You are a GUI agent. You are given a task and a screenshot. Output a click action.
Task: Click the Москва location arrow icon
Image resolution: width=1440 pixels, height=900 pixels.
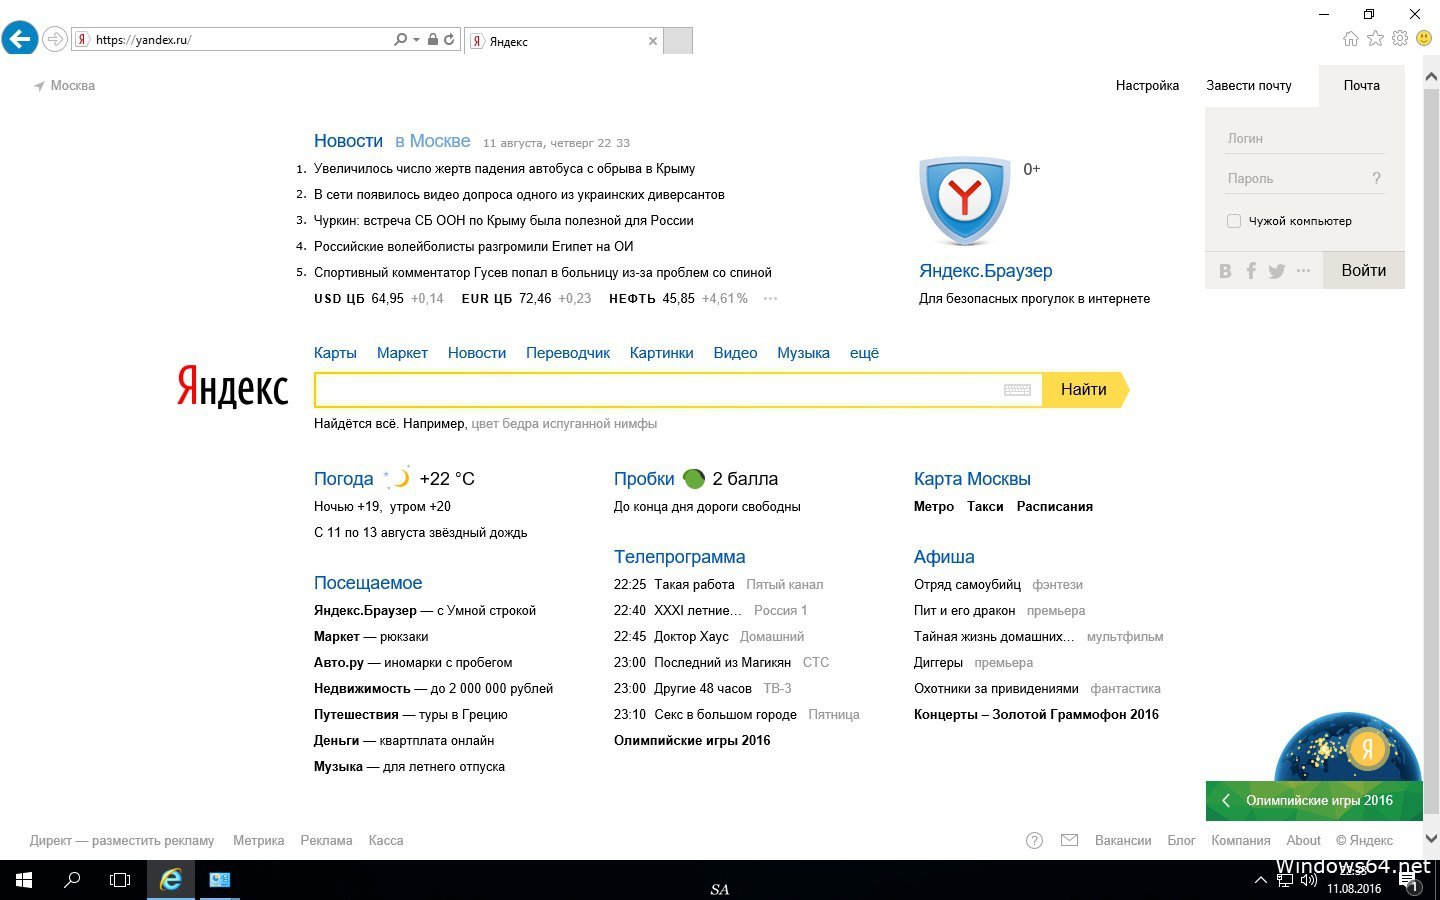pos(39,86)
